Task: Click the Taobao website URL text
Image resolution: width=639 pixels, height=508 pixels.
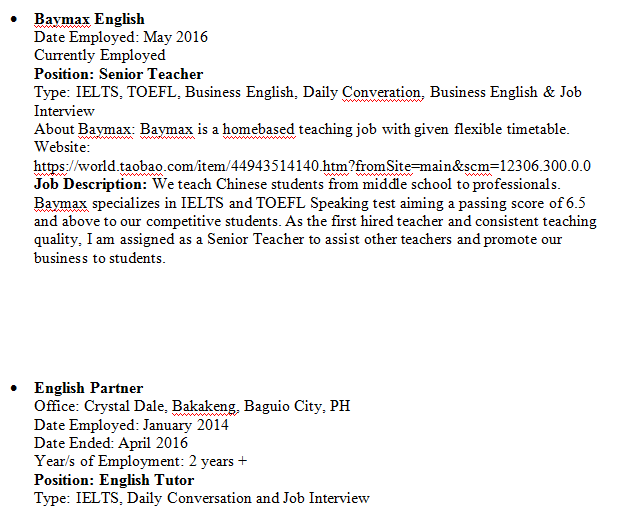Action: point(312,166)
